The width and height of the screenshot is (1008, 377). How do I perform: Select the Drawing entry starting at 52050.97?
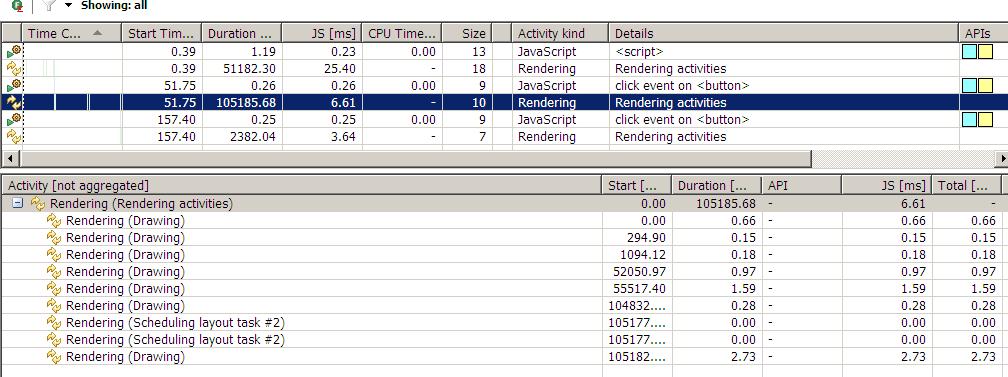[x=503, y=271]
